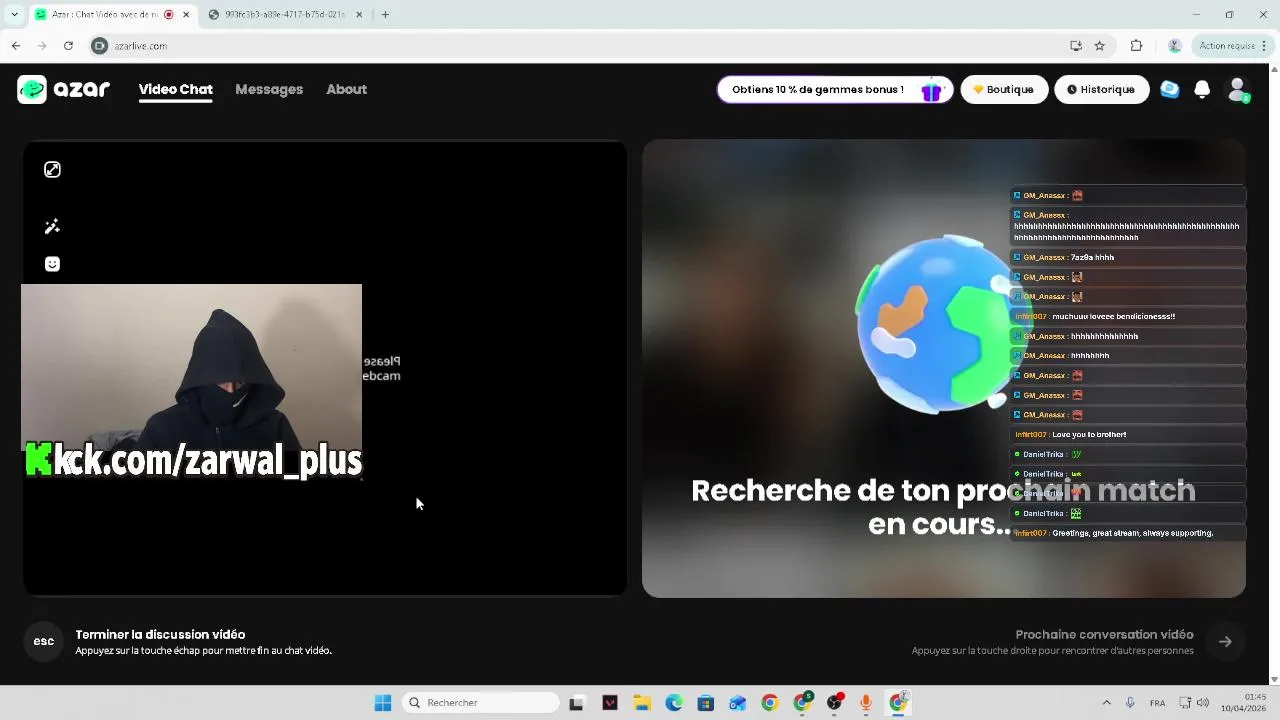Click message 'muchuuu loveee bendicionesss!!'

coord(1128,316)
